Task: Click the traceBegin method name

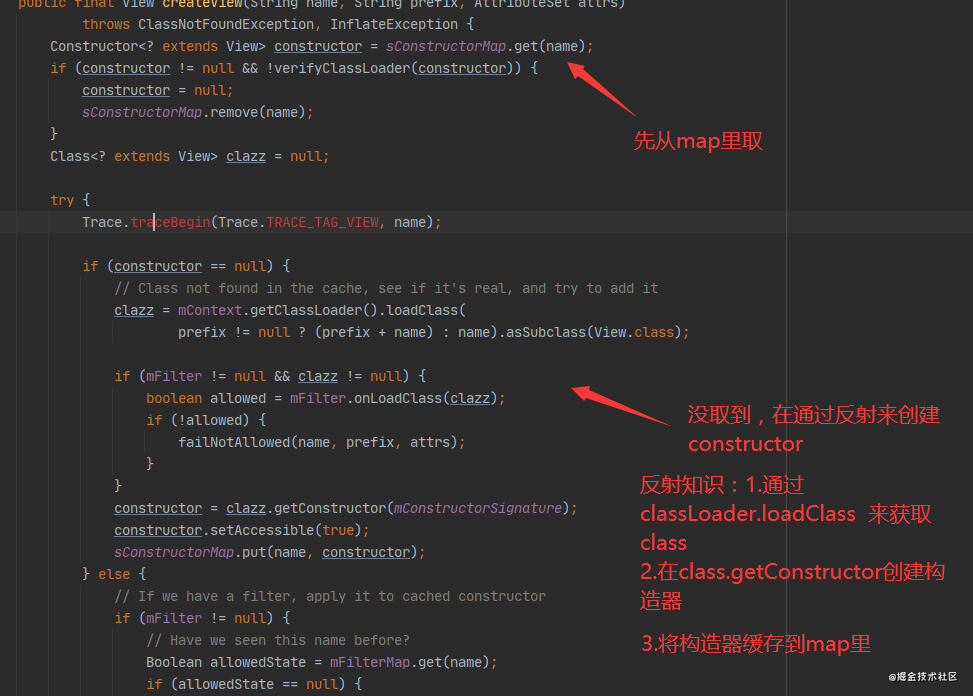Action: coord(170,222)
